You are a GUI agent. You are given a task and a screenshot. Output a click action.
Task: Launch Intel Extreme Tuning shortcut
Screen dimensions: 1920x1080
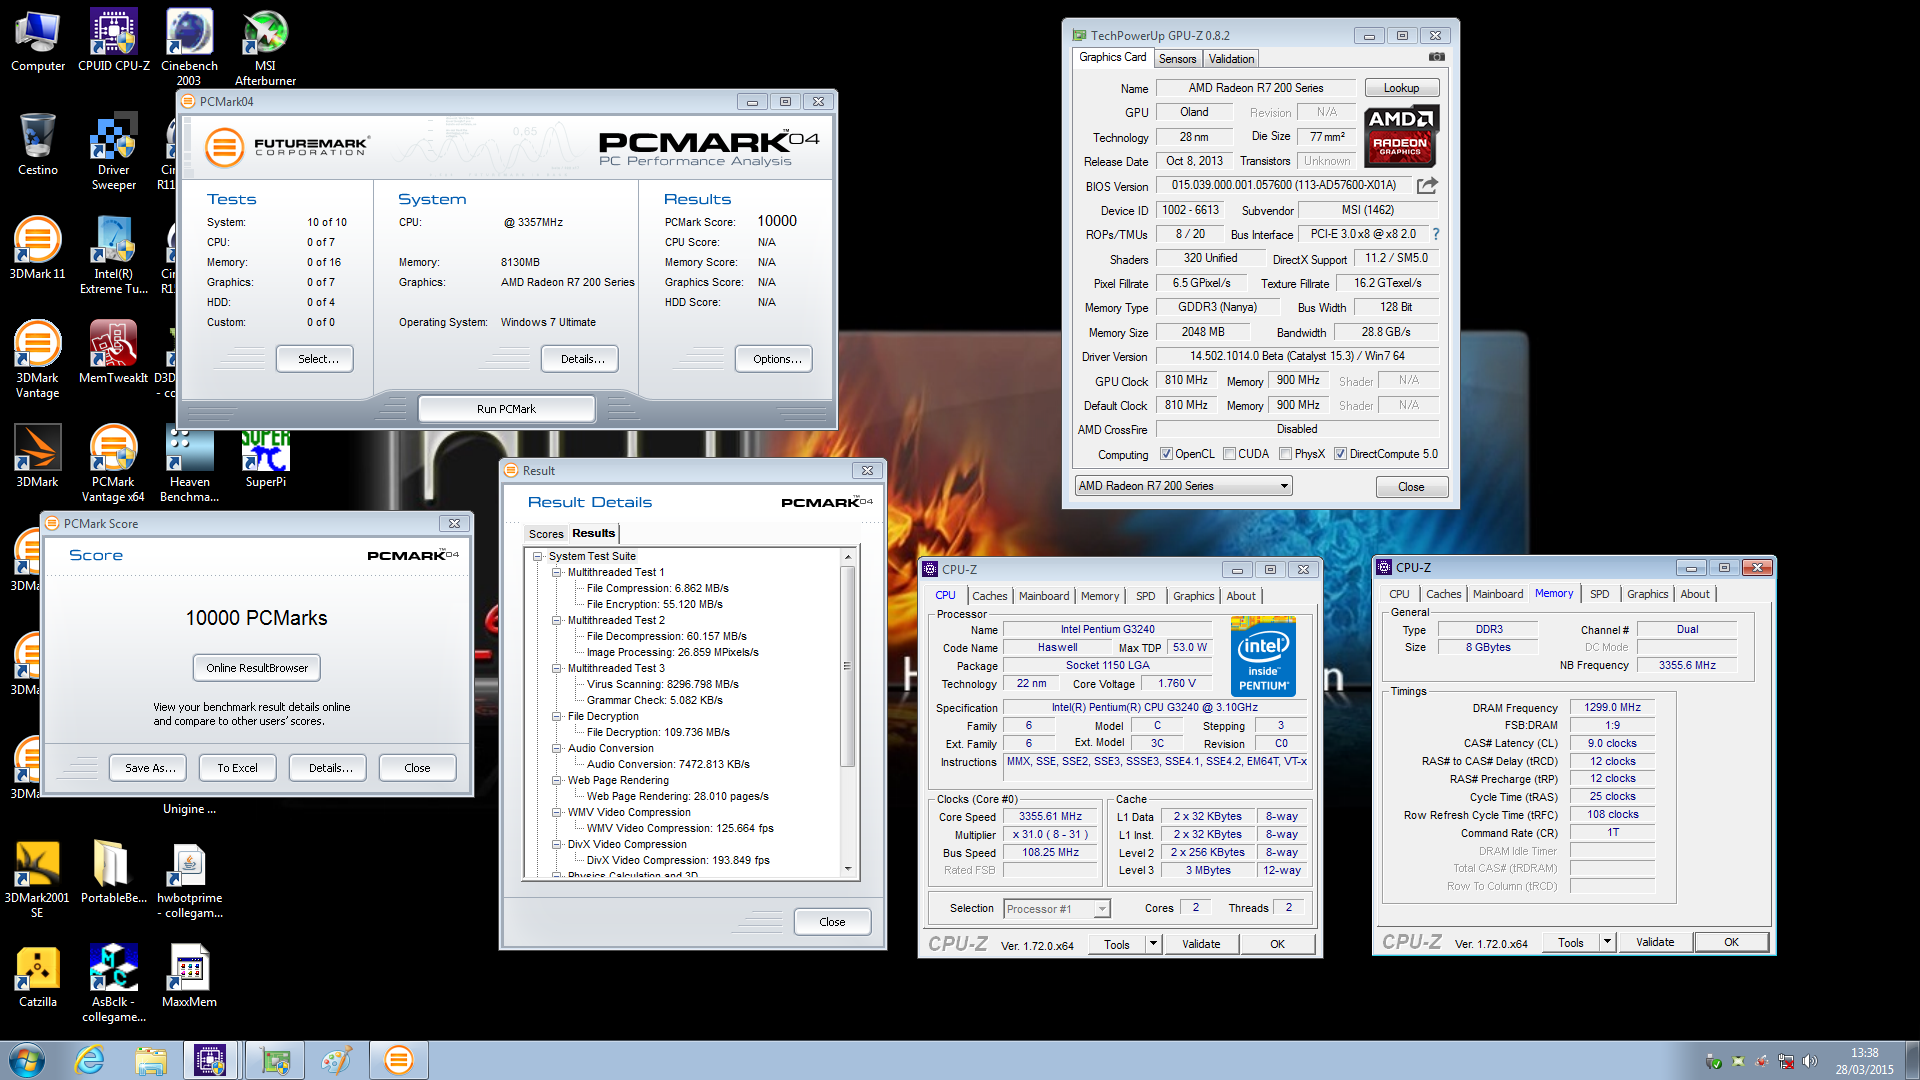(x=114, y=255)
